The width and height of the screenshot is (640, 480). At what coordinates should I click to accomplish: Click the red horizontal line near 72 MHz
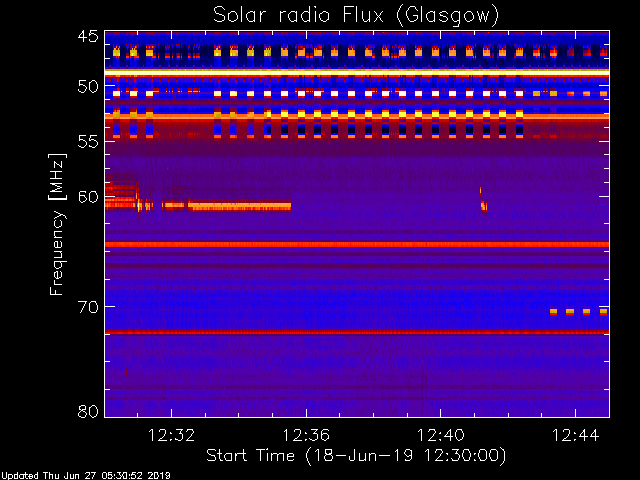(x=357, y=332)
